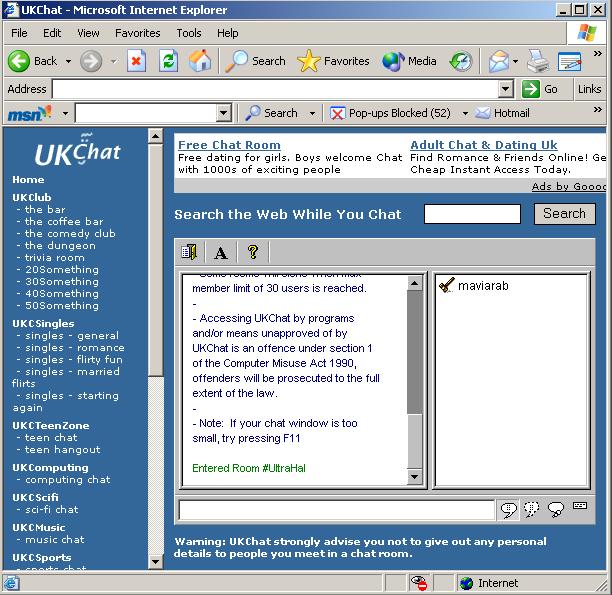Click the Edit page icon in toolbar
The image size is (612, 595).
[x=569, y=61]
